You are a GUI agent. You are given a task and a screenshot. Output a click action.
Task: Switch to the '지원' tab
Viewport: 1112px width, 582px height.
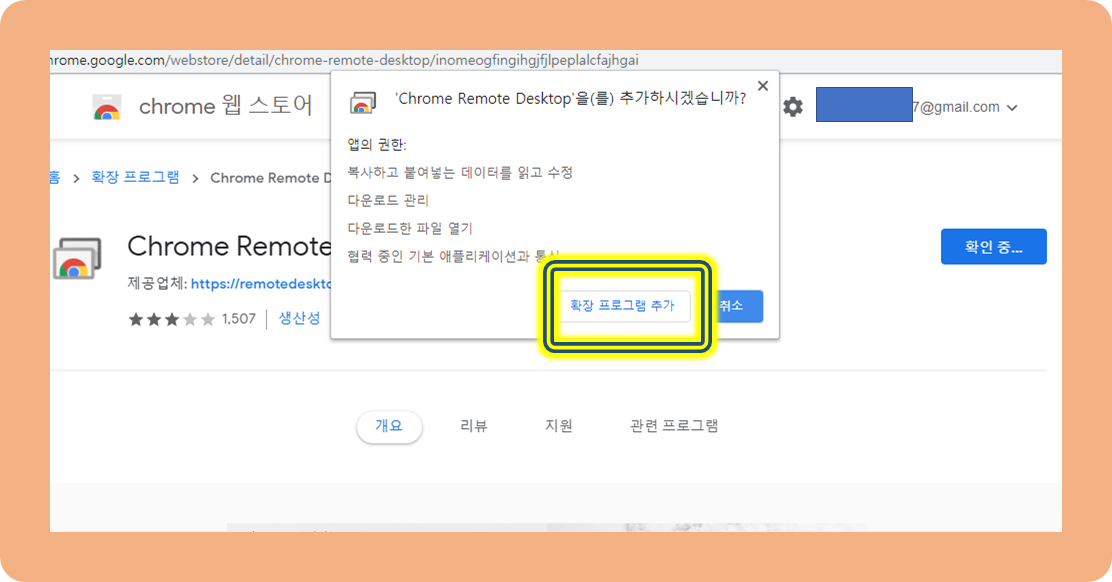tap(559, 426)
